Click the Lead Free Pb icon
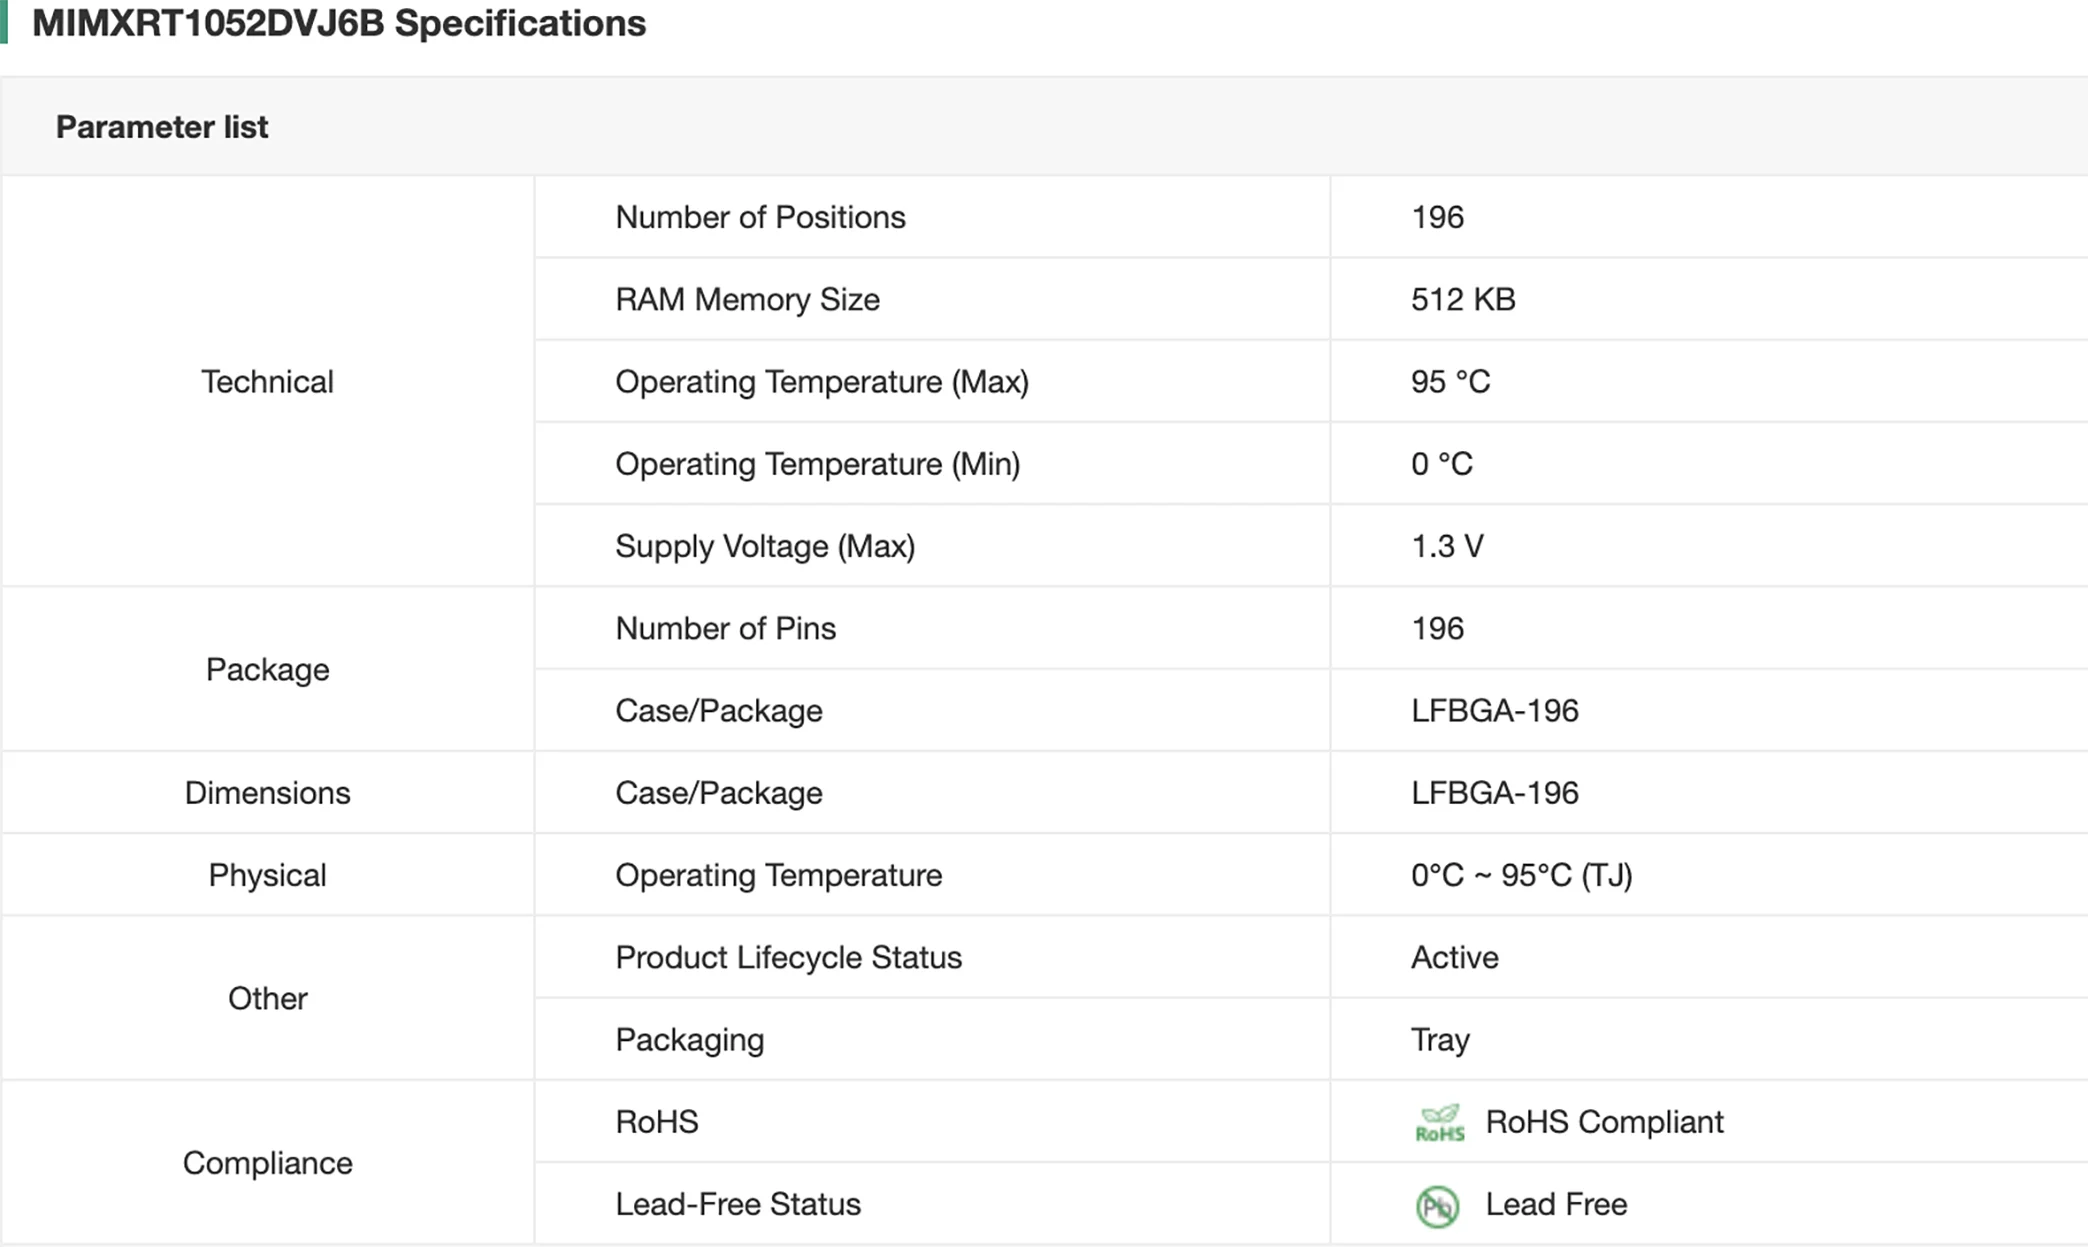 (1437, 1206)
